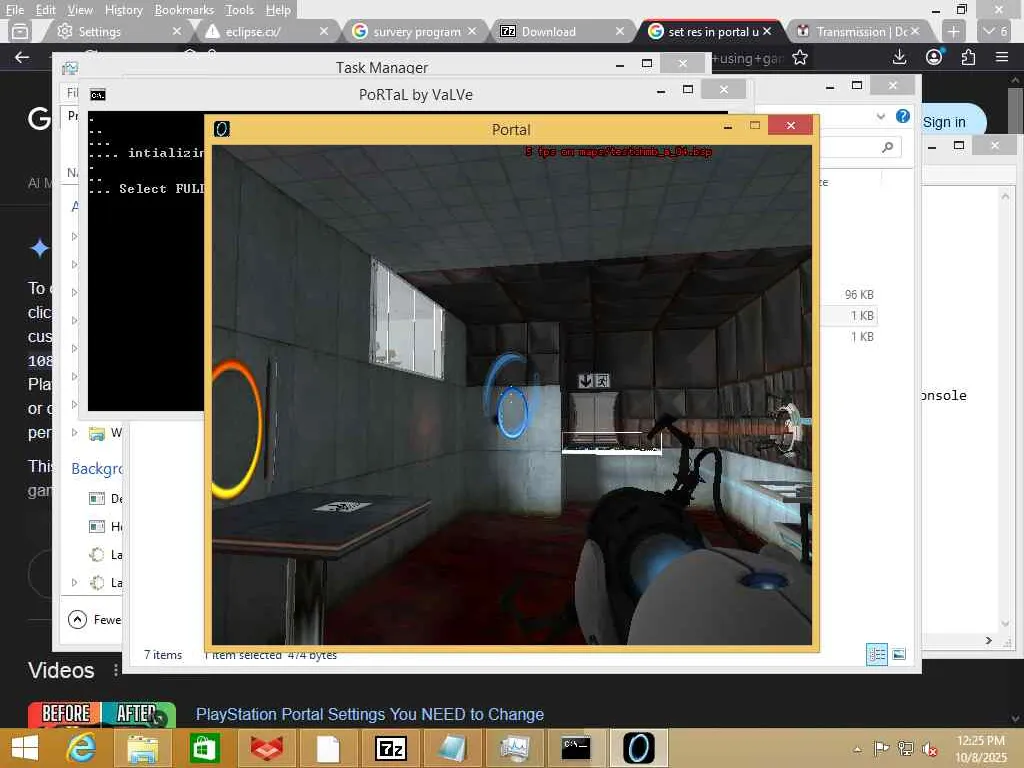The image size is (1024, 768).
Task: Switch to Task Manager taskbar icon
Action: pyautogui.click(x=514, y=748)
